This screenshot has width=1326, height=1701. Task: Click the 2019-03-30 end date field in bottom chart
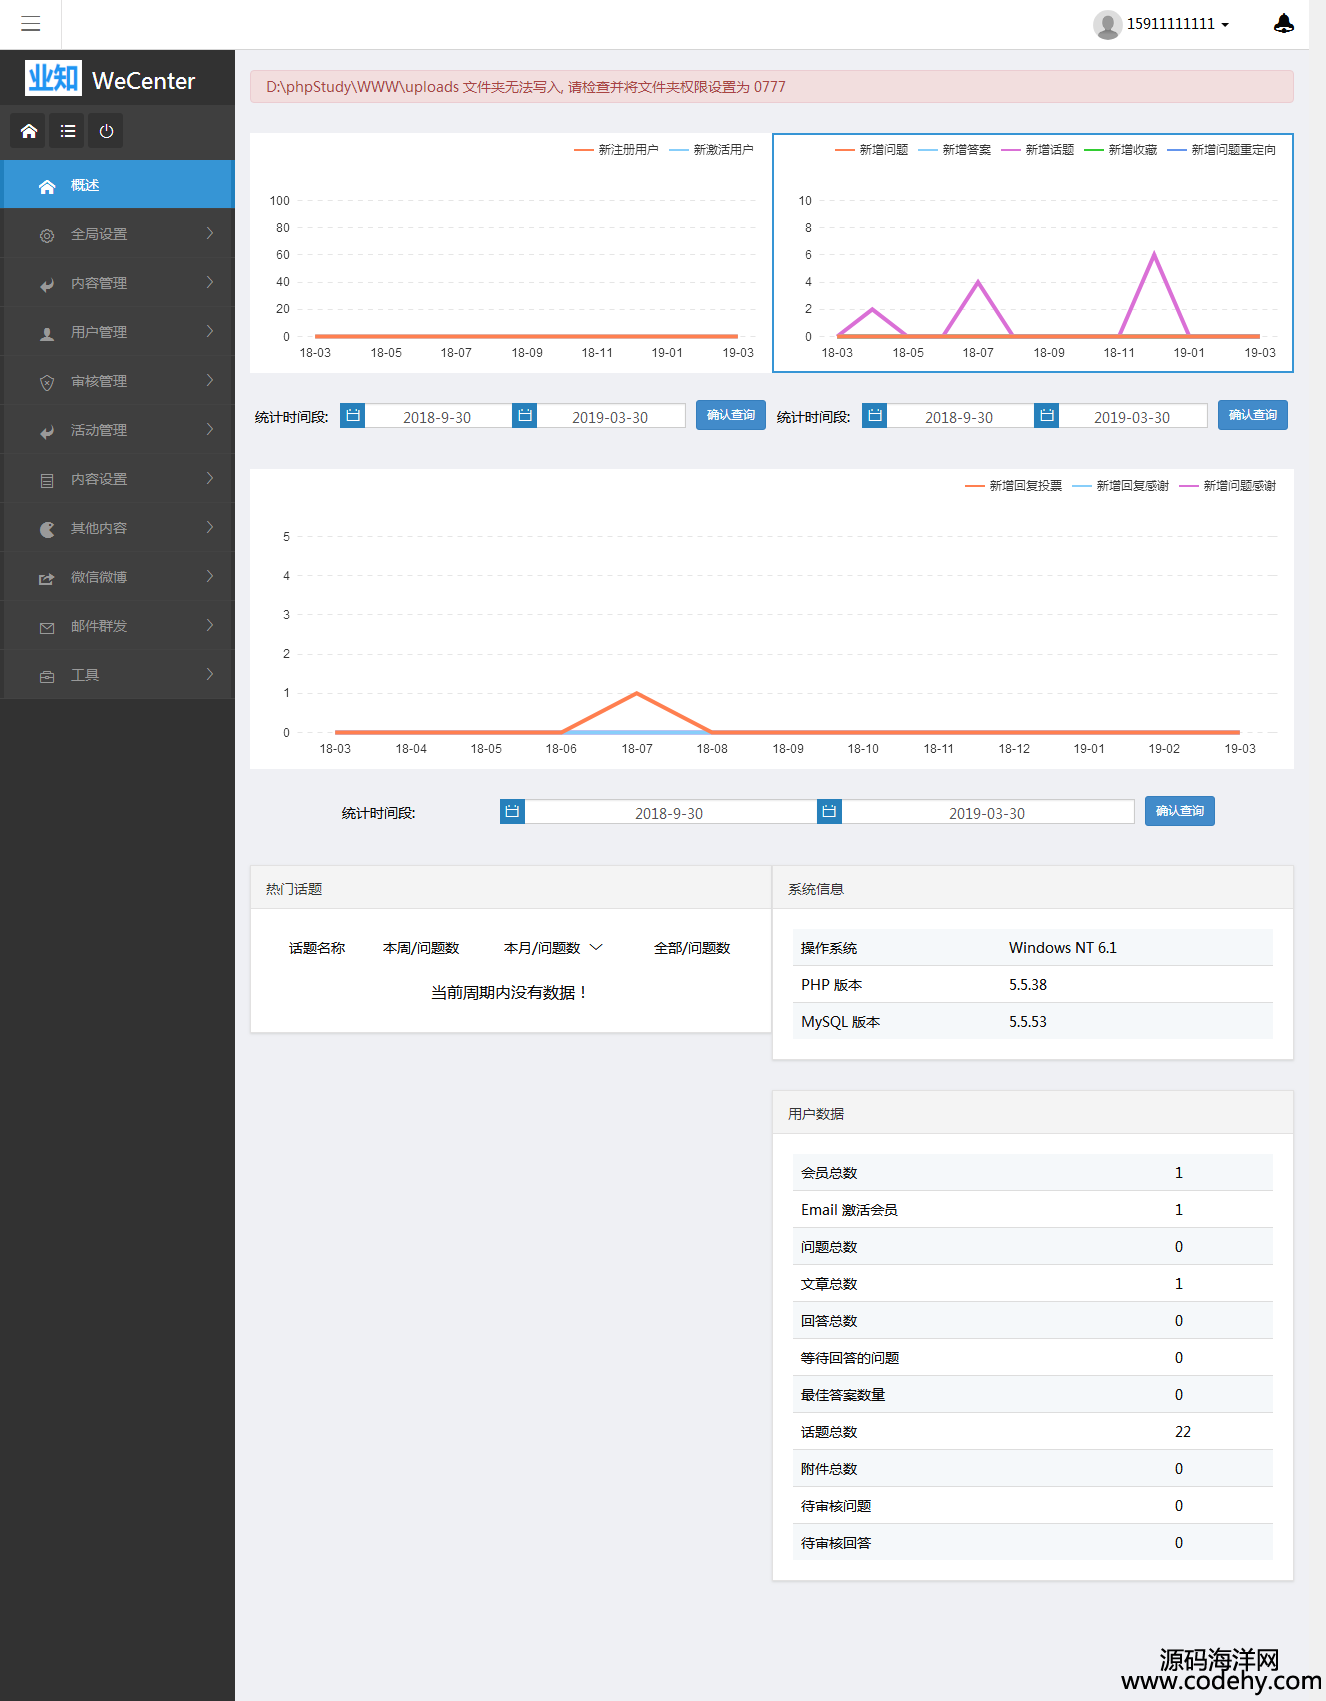click(986, 813)
